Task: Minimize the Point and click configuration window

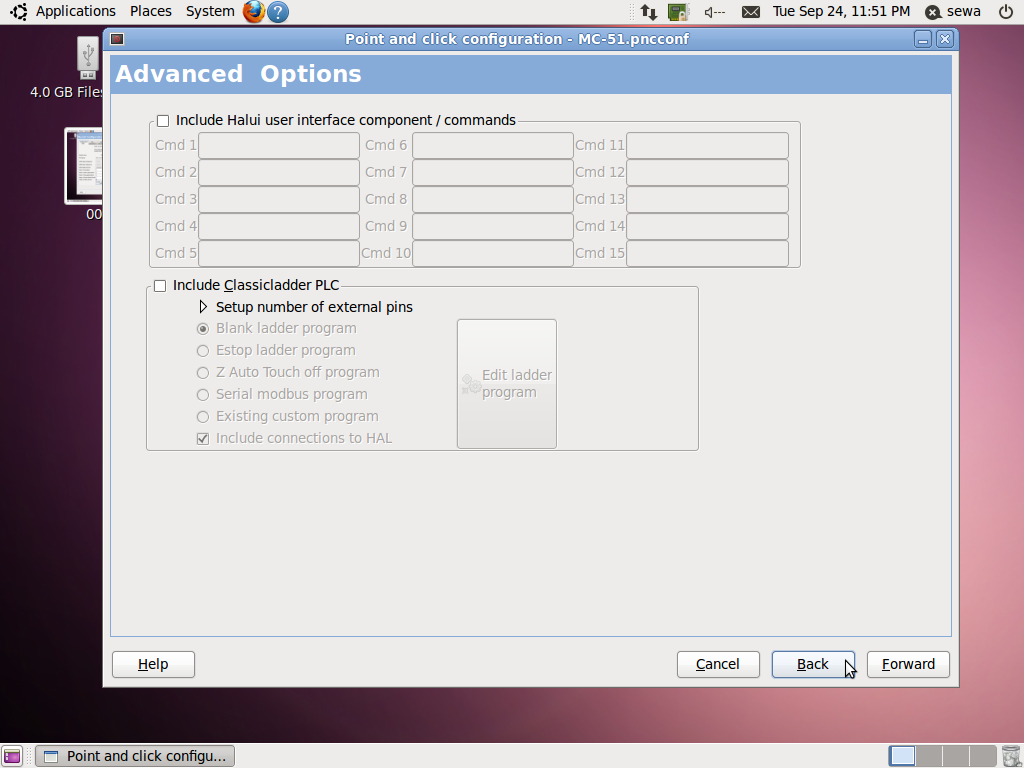Action: [x=923, y=39]
